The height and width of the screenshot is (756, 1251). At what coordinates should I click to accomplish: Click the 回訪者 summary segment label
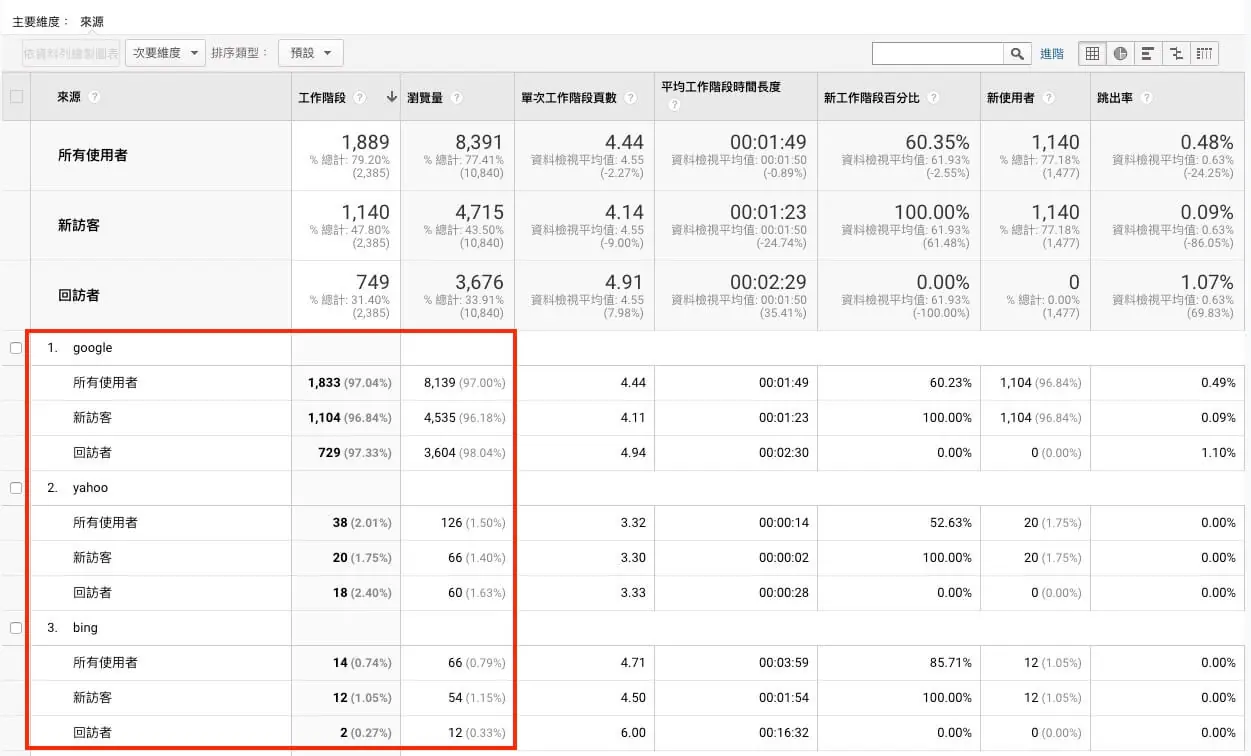coord(79,295)
